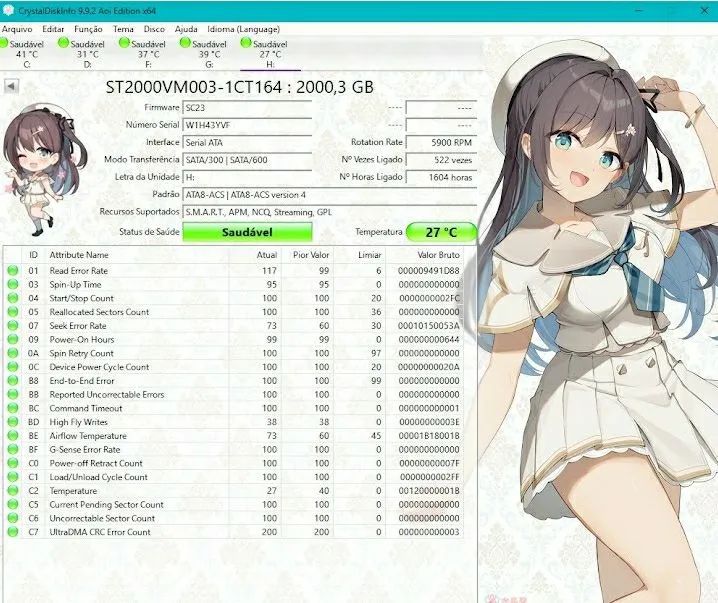Click the Firmware field SC23
The height and width of the screenshot is (603, 718).
tap(247, 108)
